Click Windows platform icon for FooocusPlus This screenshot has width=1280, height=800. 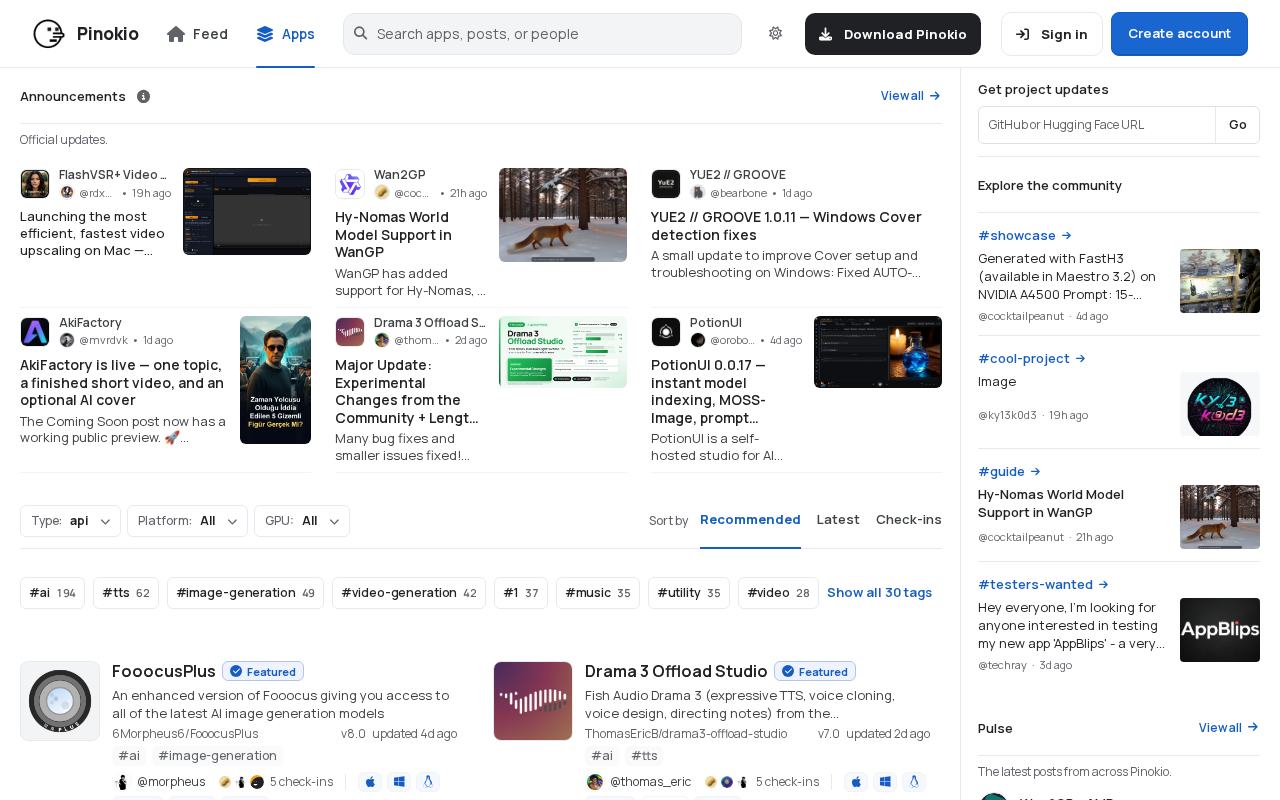399,782
